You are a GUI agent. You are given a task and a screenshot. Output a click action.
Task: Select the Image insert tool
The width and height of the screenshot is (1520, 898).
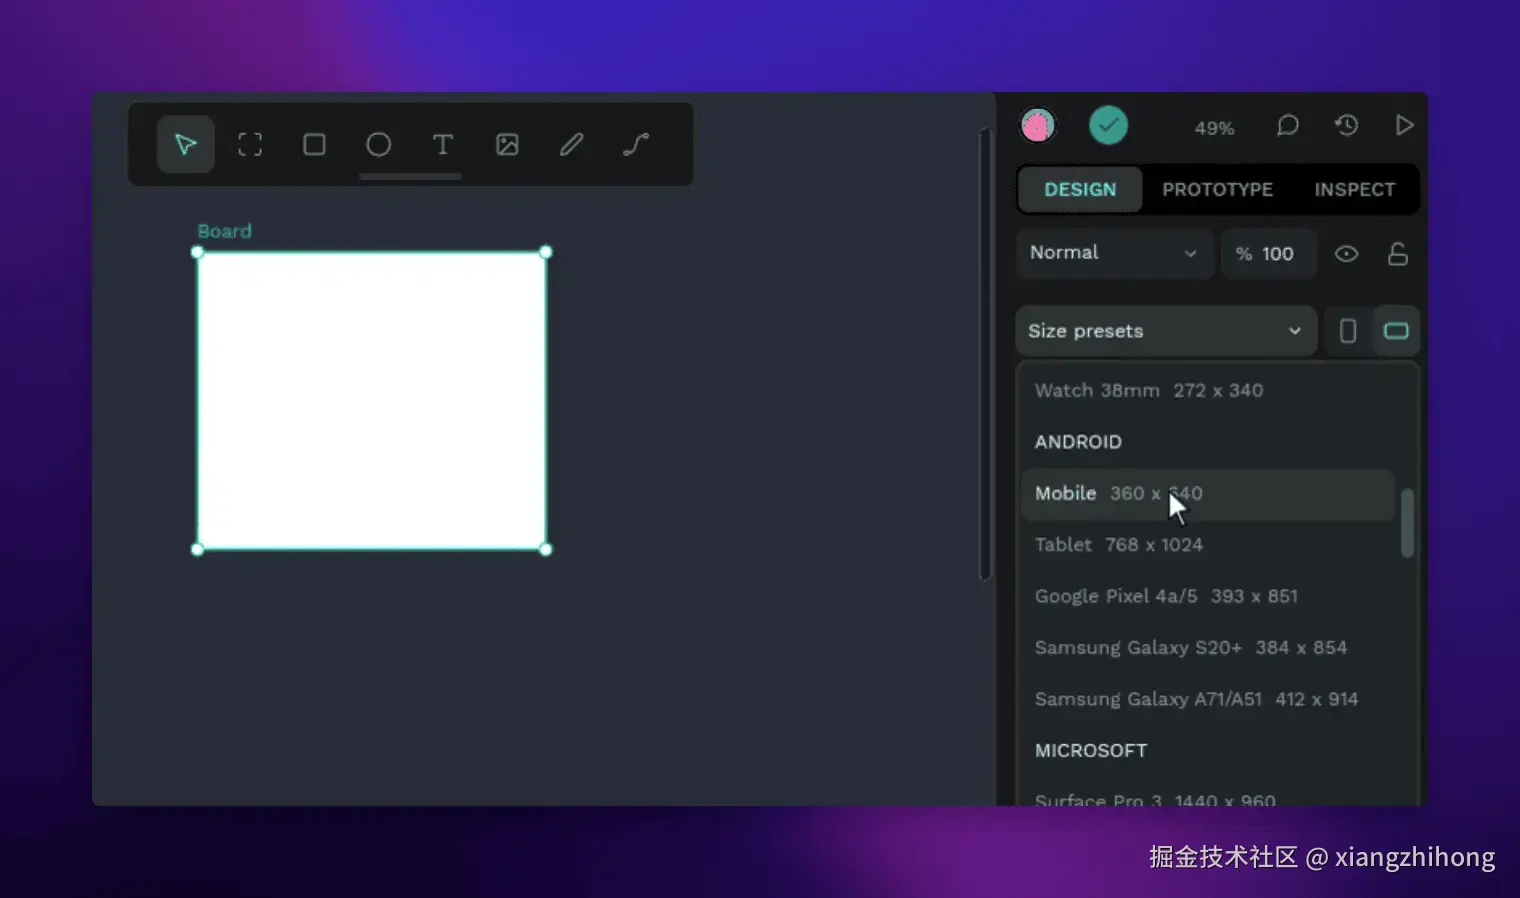(x=507, y=145)
